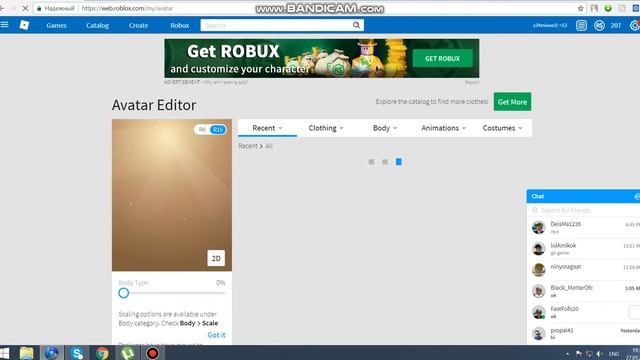Open the Catalog page in the nav bar
Screen dimensions: 640x360
click(x=97, y=25)
